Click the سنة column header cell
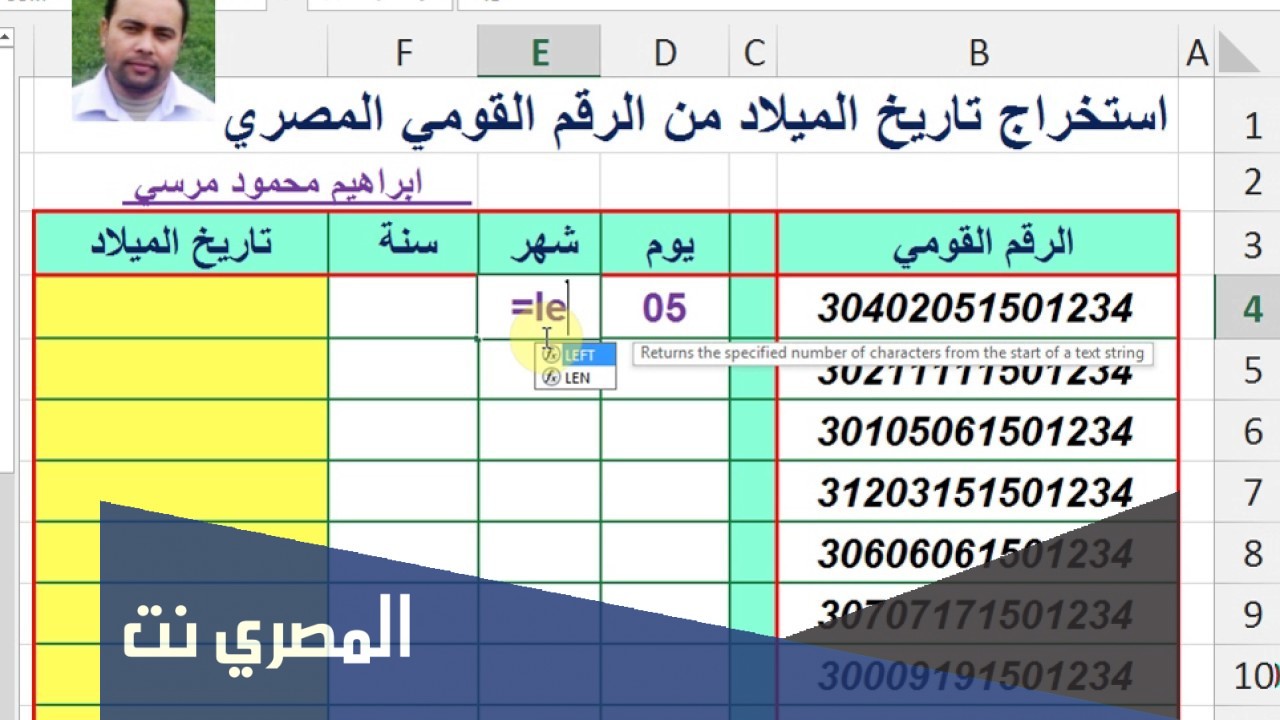 pyautogui.click(x=403, y=243)
